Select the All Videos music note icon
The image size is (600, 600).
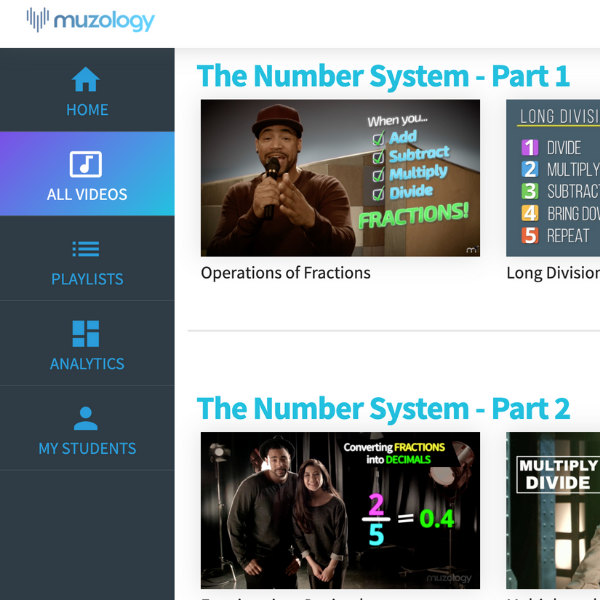pos(86,164)
